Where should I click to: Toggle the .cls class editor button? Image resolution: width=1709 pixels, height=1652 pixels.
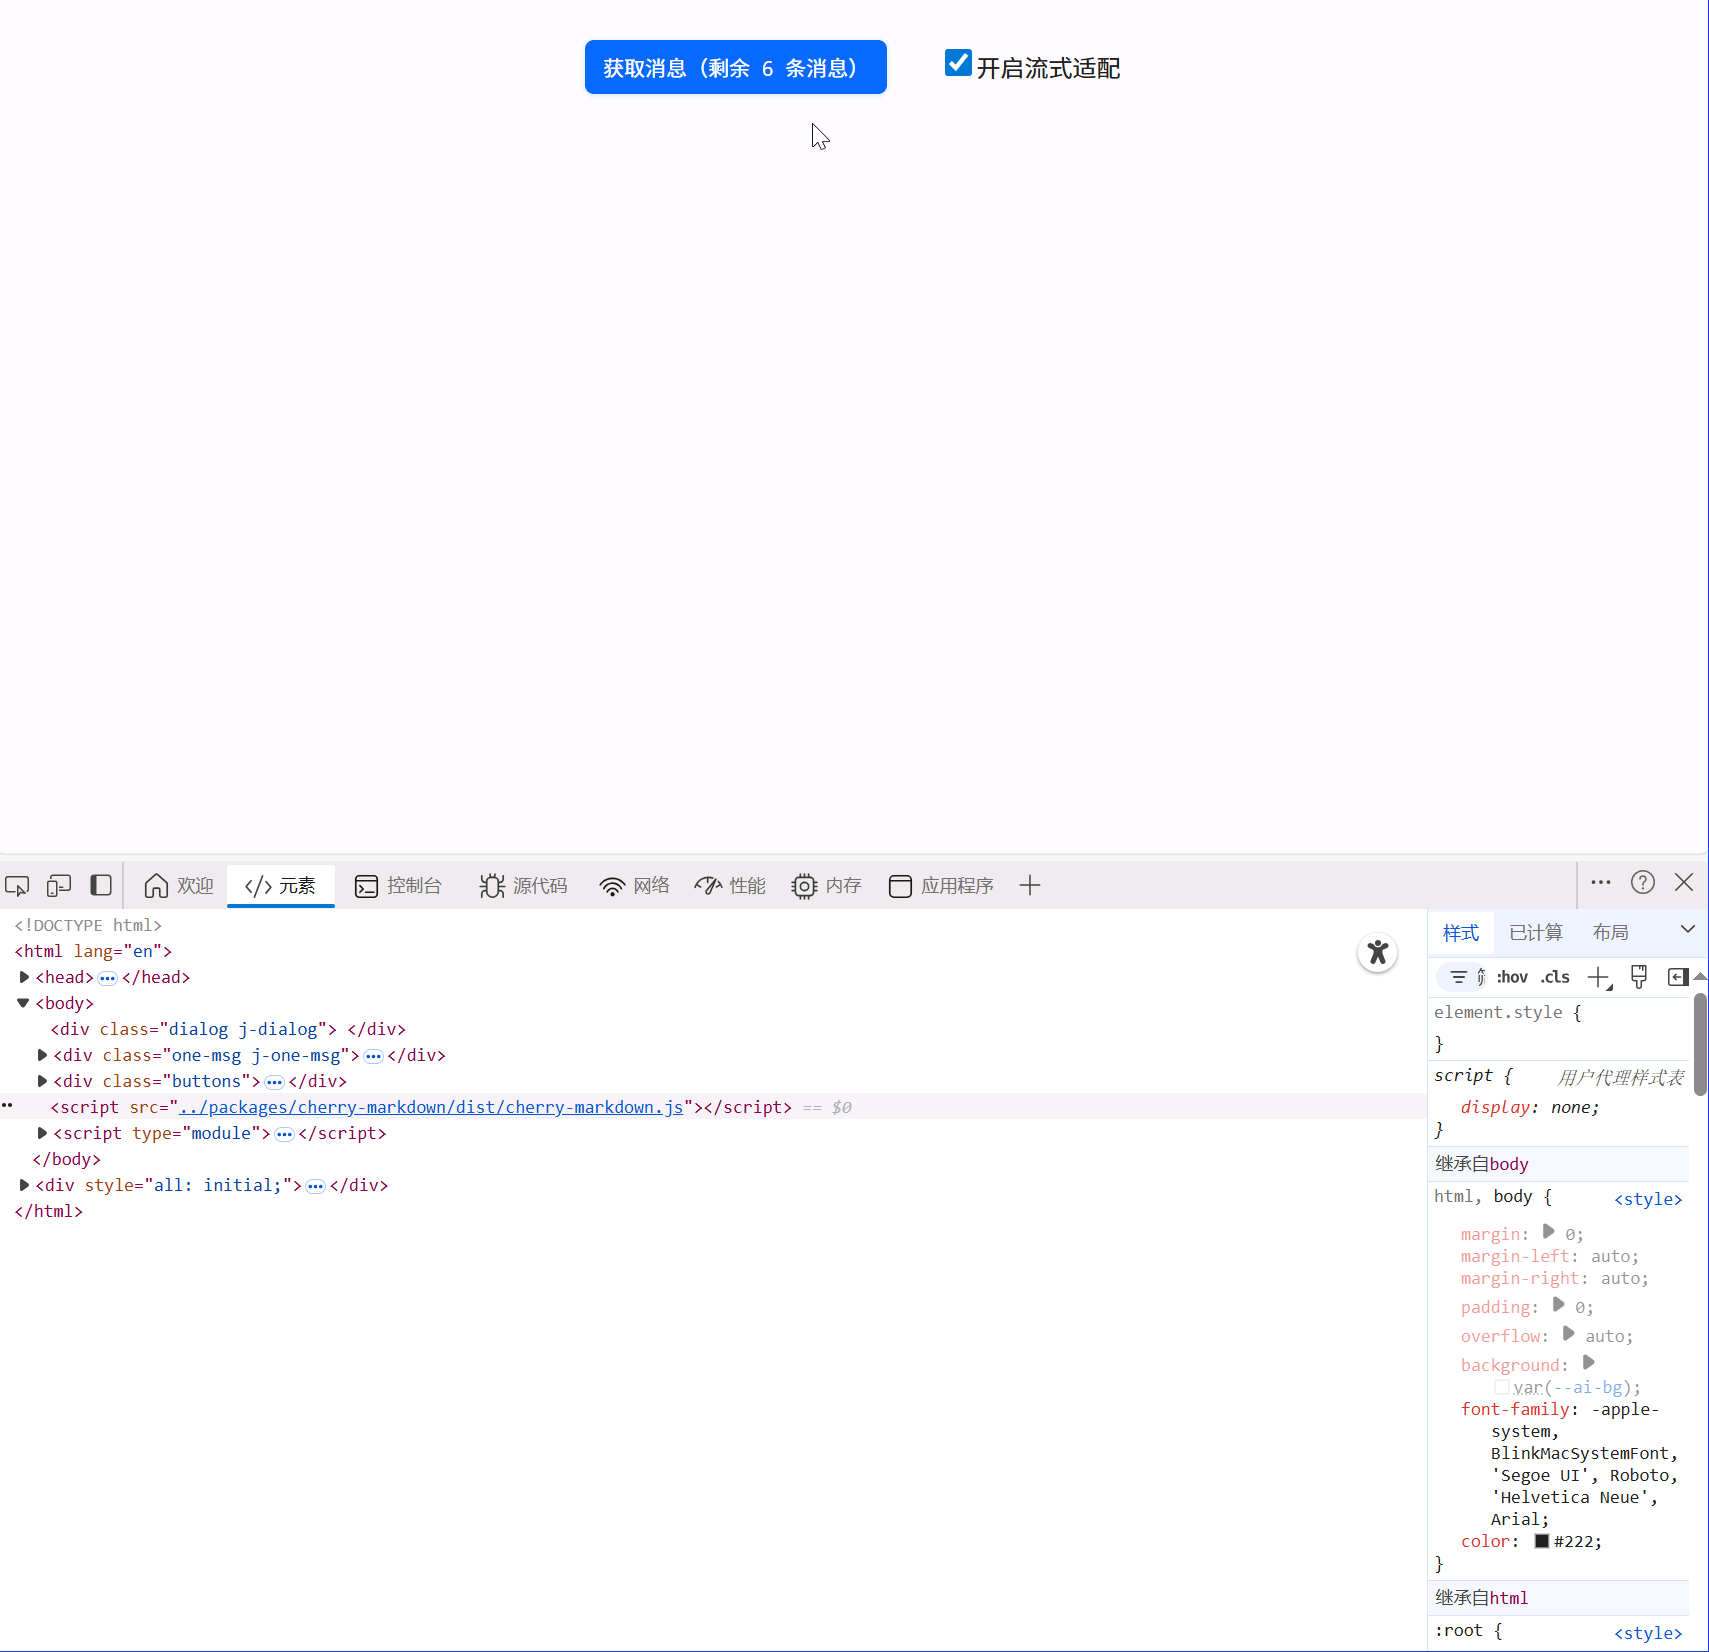point(1555,977)
